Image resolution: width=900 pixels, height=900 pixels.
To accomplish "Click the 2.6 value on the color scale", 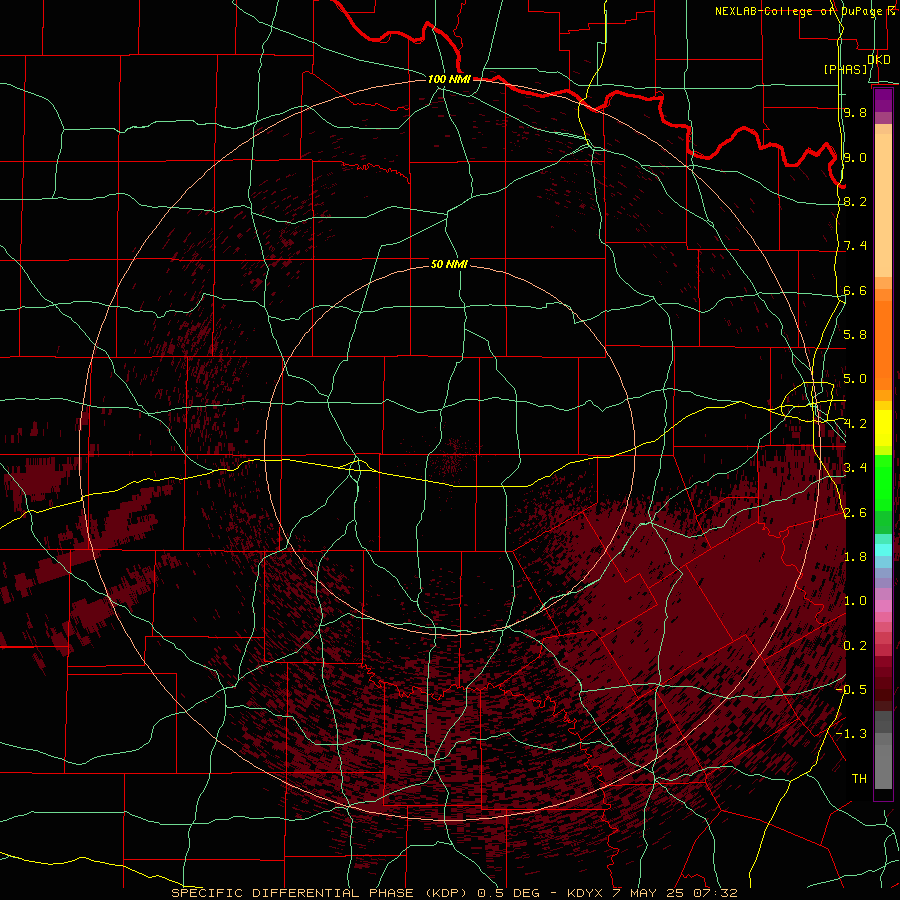I will 855,512.
